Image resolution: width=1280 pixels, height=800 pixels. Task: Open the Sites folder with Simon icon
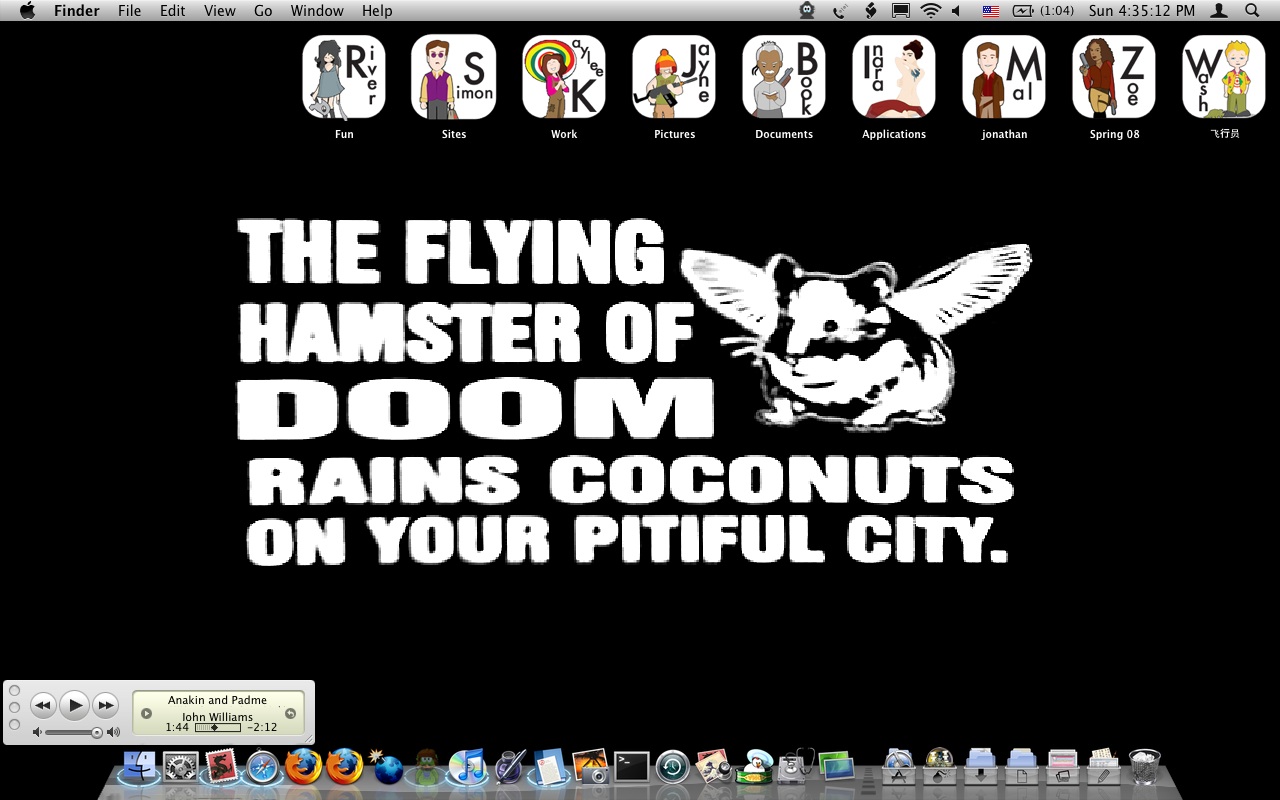tap(454, 78)
